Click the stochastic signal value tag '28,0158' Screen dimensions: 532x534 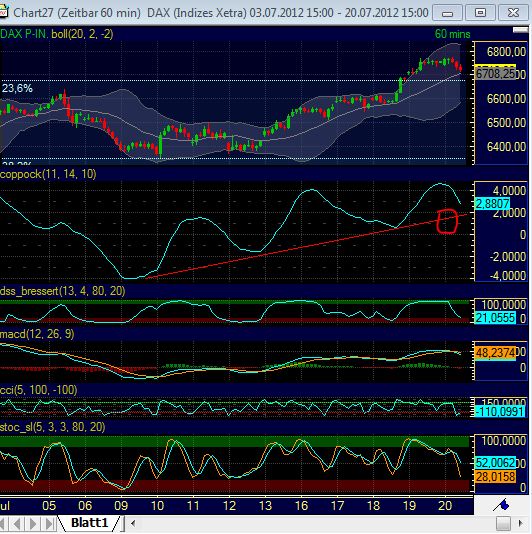(x=495, y=476)
